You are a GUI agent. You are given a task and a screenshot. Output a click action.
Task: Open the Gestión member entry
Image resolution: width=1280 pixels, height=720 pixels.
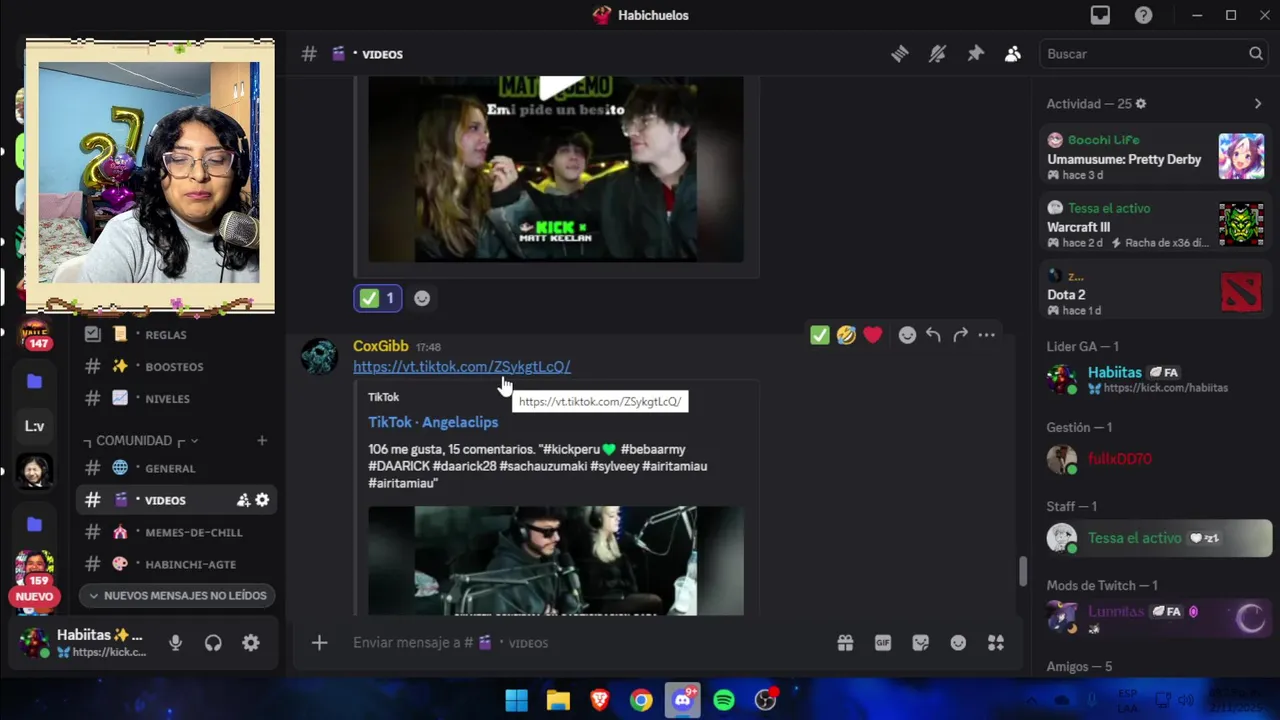coord(1156,459)
